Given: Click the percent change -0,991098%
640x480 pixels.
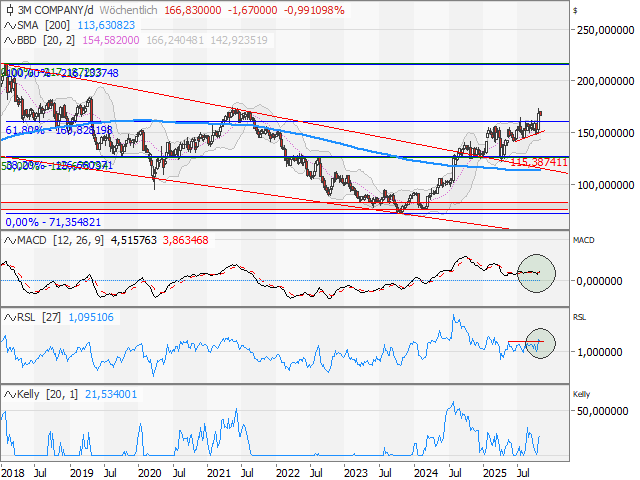Looking at the screenshot, I should 314,10.
